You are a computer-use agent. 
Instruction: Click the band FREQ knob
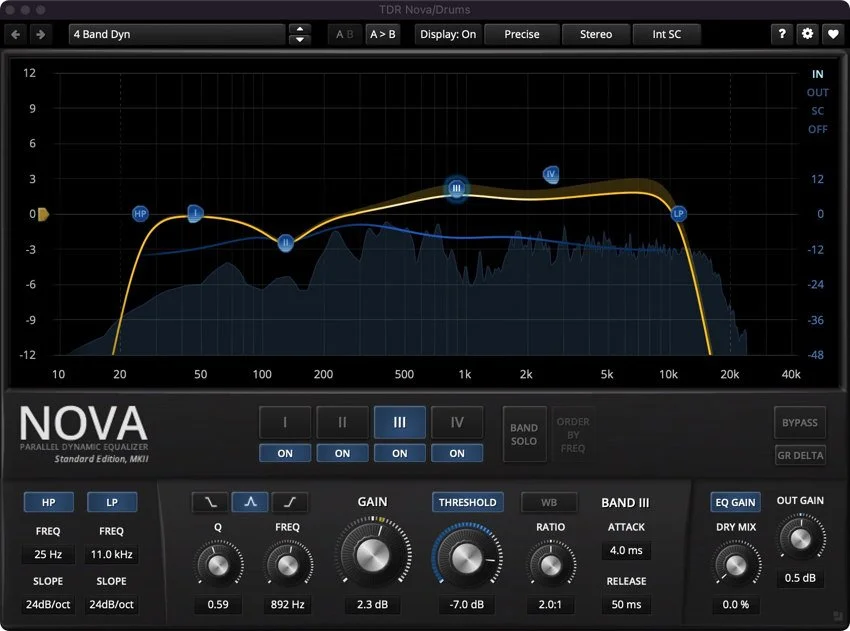(287, 565)
